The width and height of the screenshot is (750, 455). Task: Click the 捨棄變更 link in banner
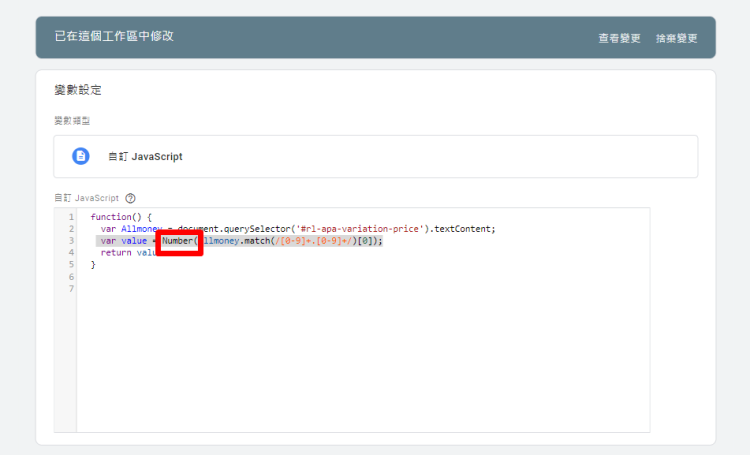(x=676, y=38)
